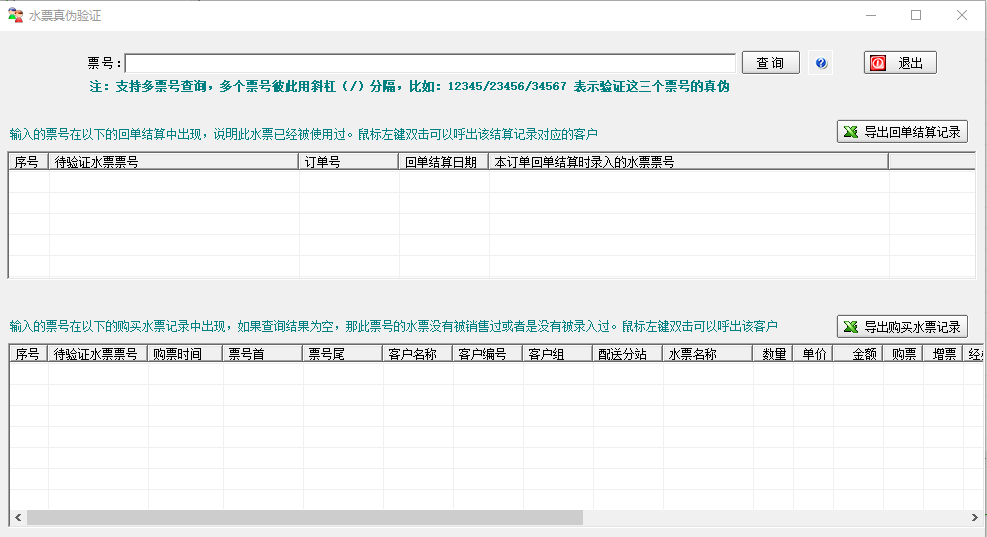The height and width of the screenshot is (537, 987).
Task: Click the blue help question mark icon
Action: [821, 63]
